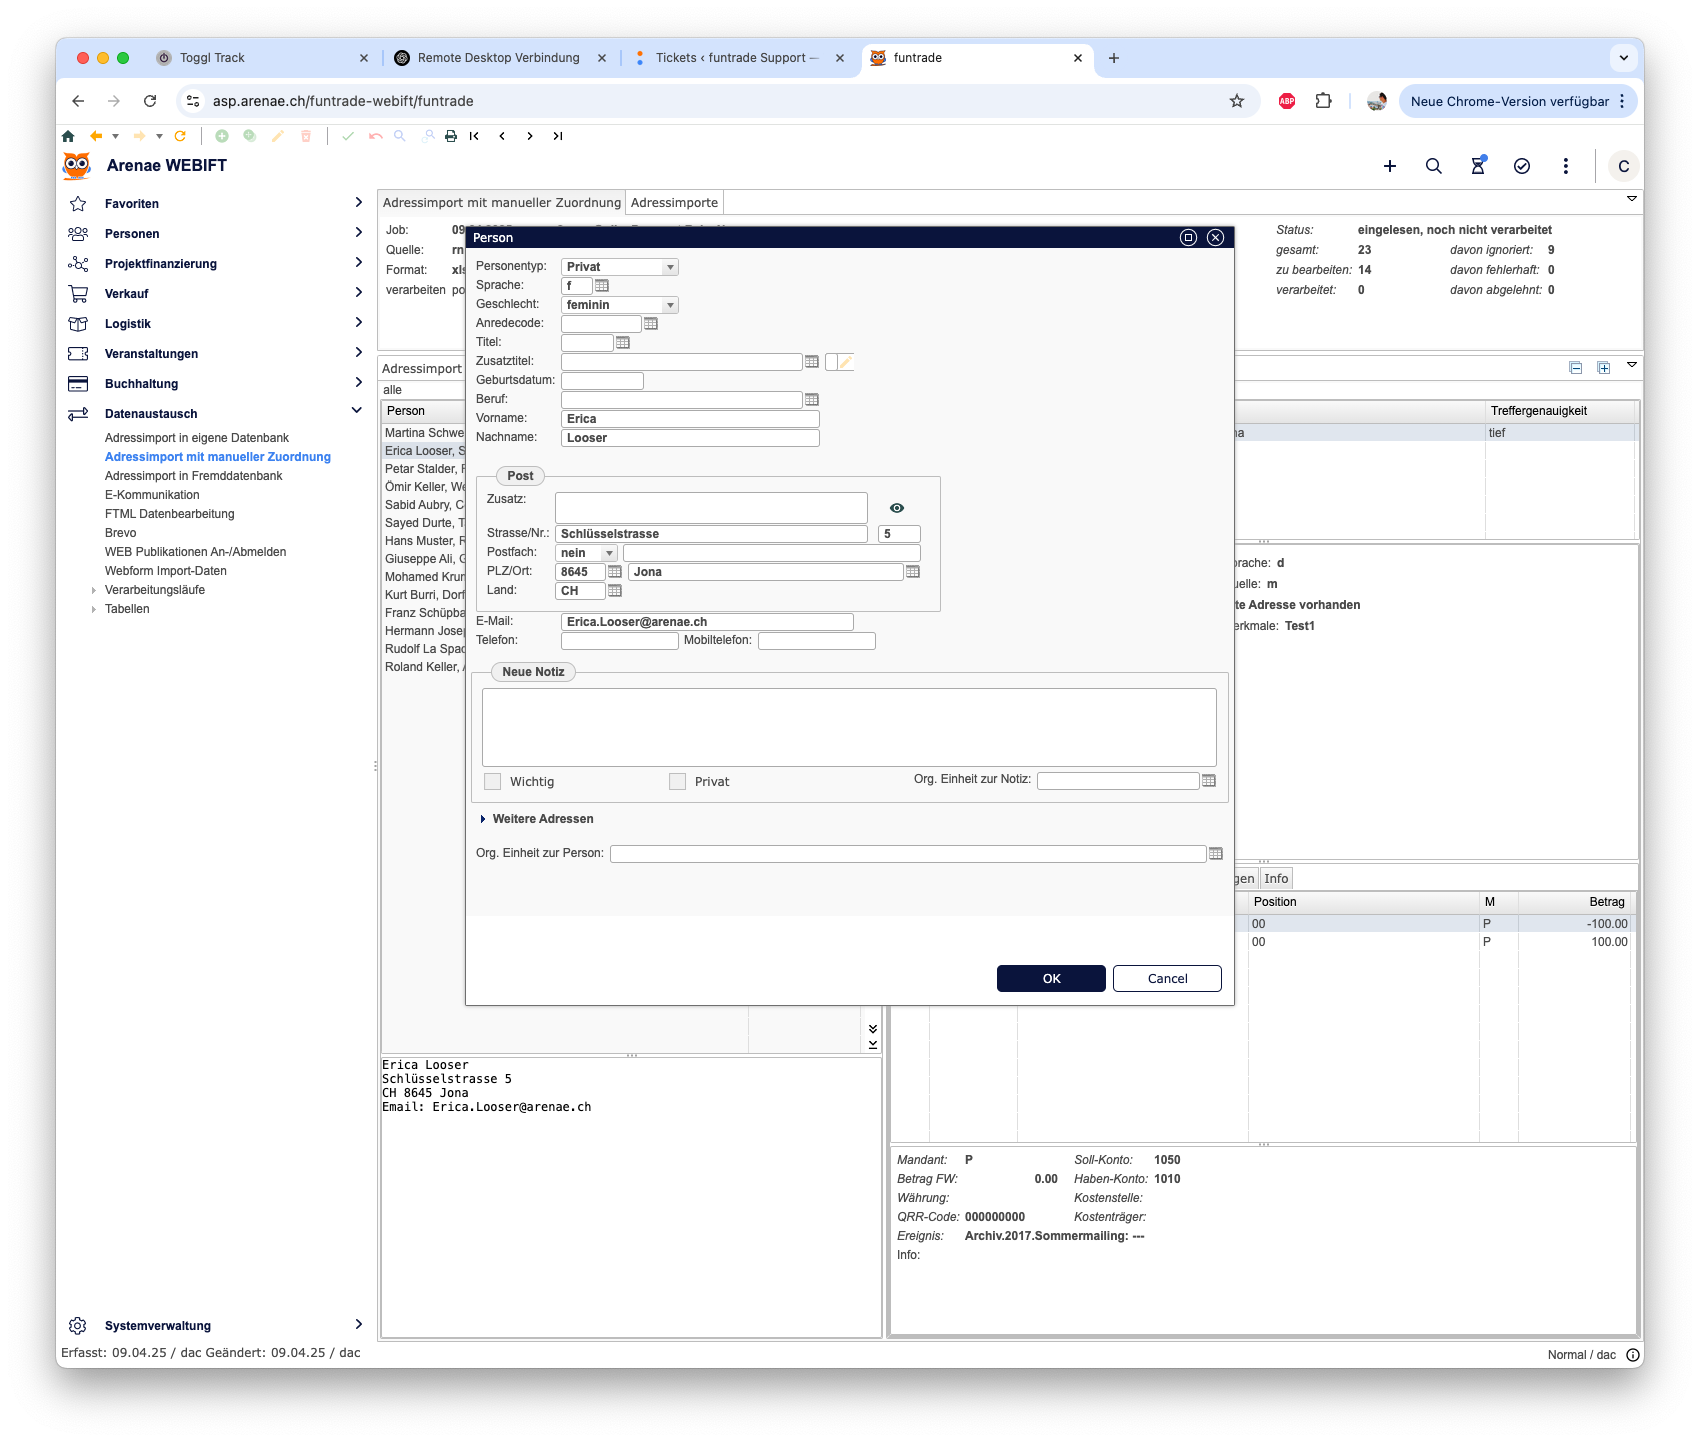1700x1442 pixels.
Task: Click the home icon in the toolbar
Action: [x=68, y=136]
